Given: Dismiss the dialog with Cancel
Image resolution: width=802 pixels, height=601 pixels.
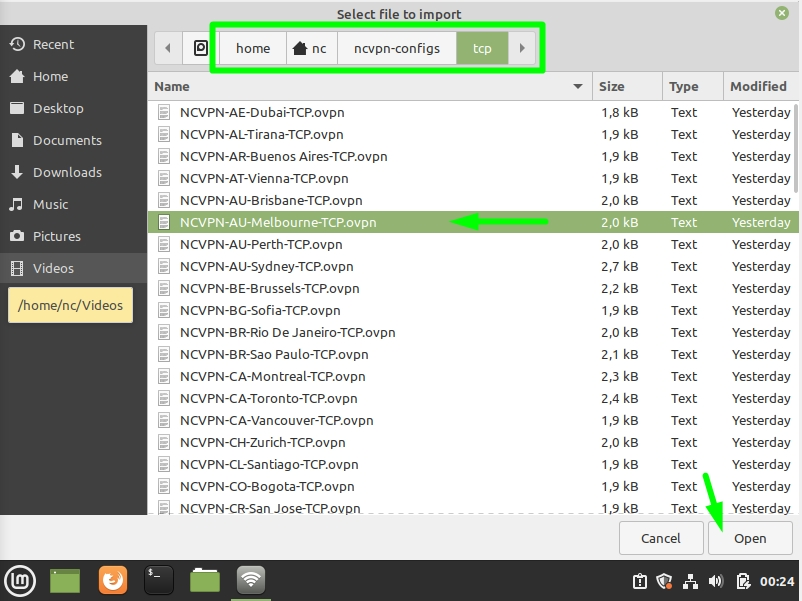Looking at the screenshot, I should coord(661,538).
